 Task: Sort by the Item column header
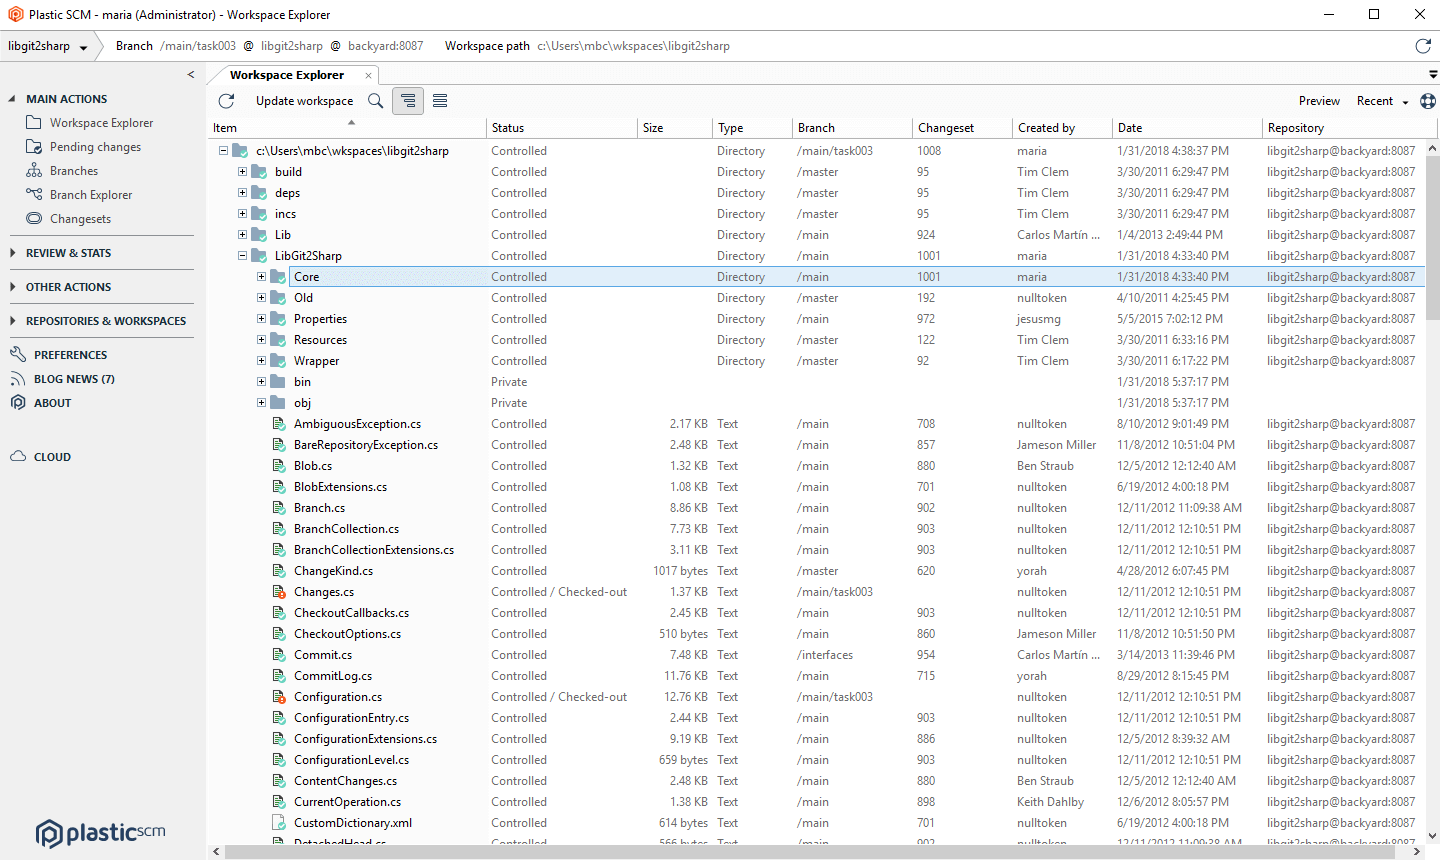click(347, 128)
